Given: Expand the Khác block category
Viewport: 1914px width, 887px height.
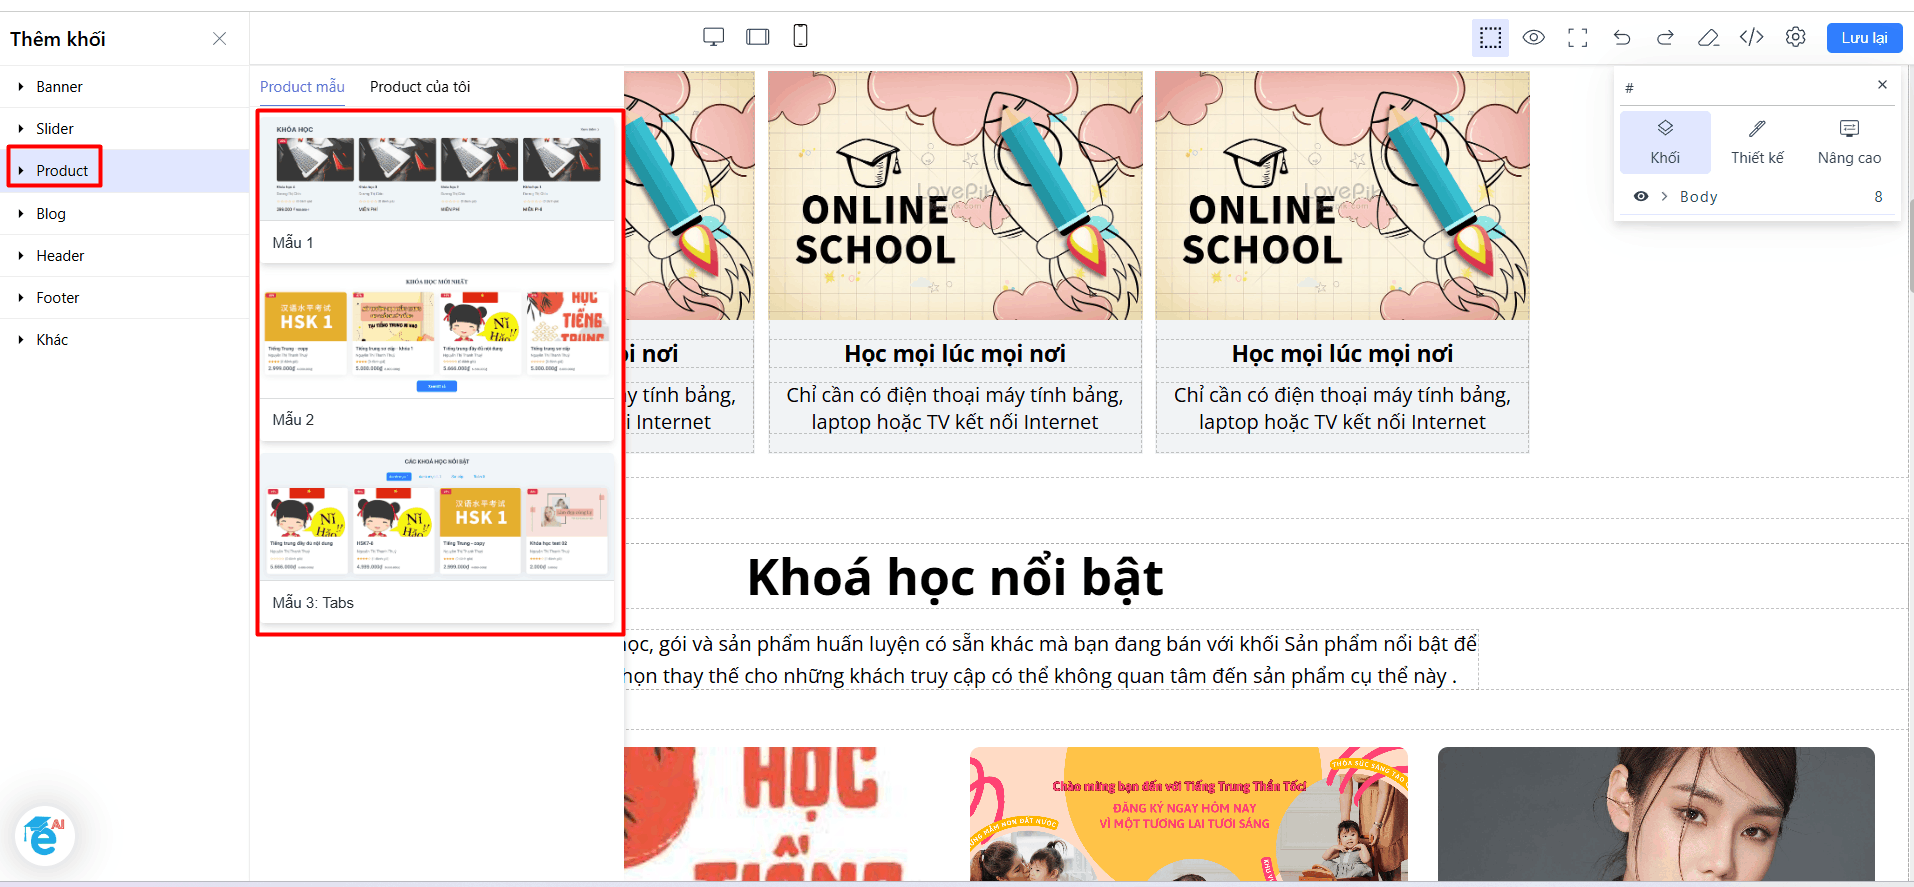Looking at the screenshot, I should [x=124, y=339].
